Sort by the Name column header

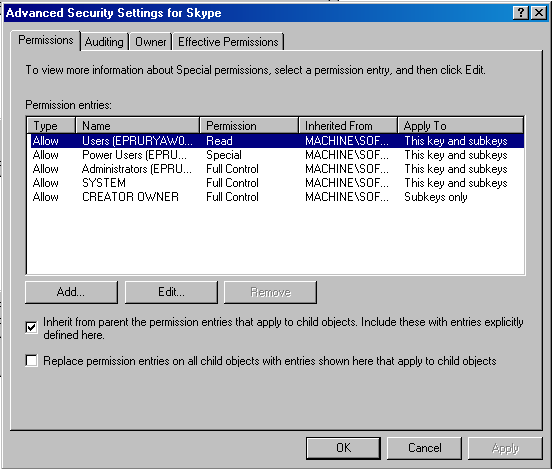pos(138,126)
